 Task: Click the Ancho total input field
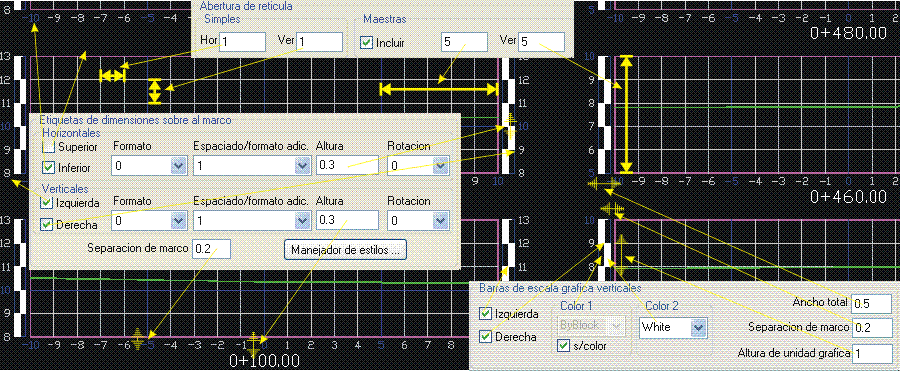872,303
